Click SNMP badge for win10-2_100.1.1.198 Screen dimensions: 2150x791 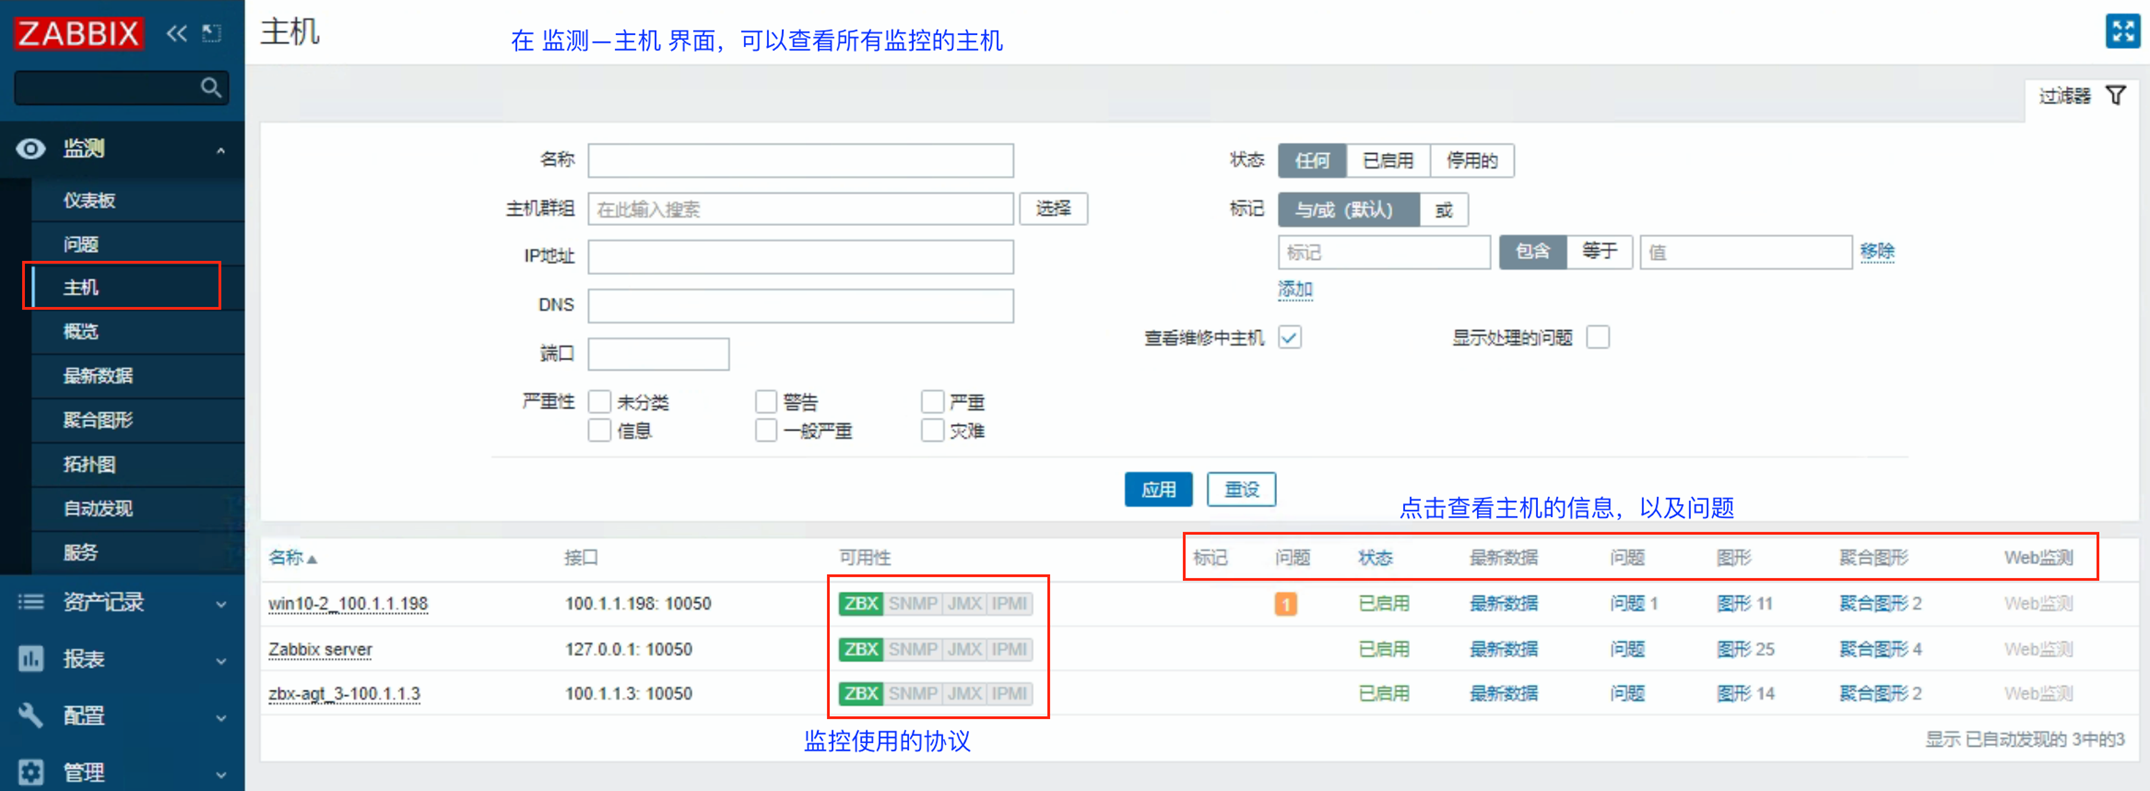tap(913, 603)
